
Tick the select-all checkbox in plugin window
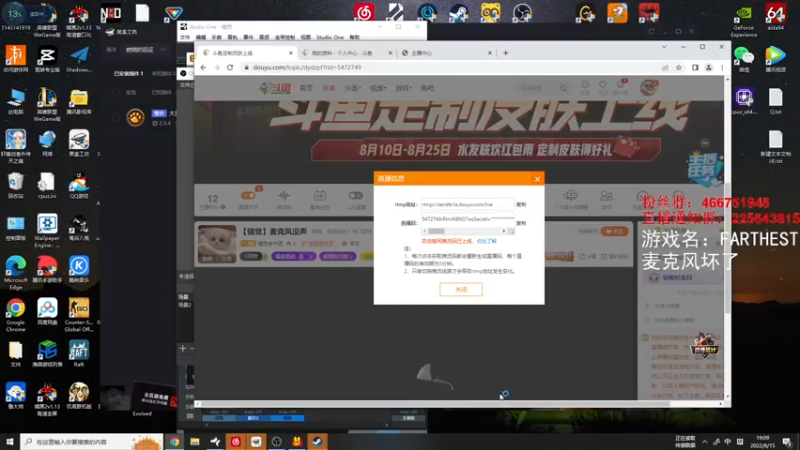117,92
